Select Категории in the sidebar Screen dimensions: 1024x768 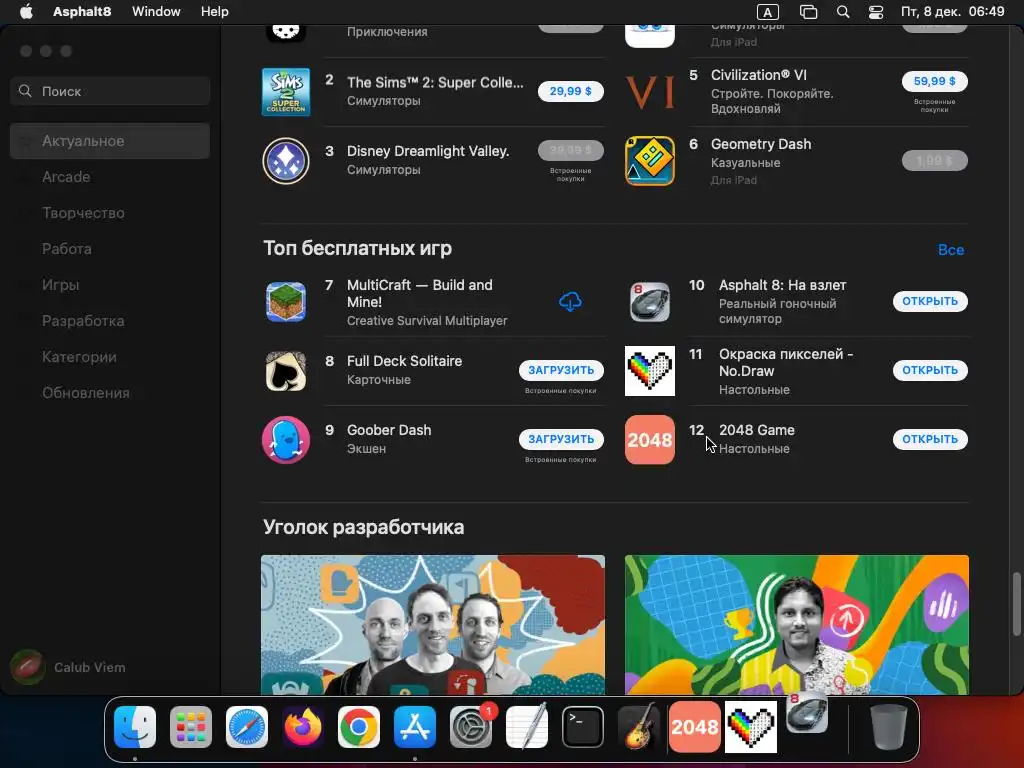tap(110, 357)
